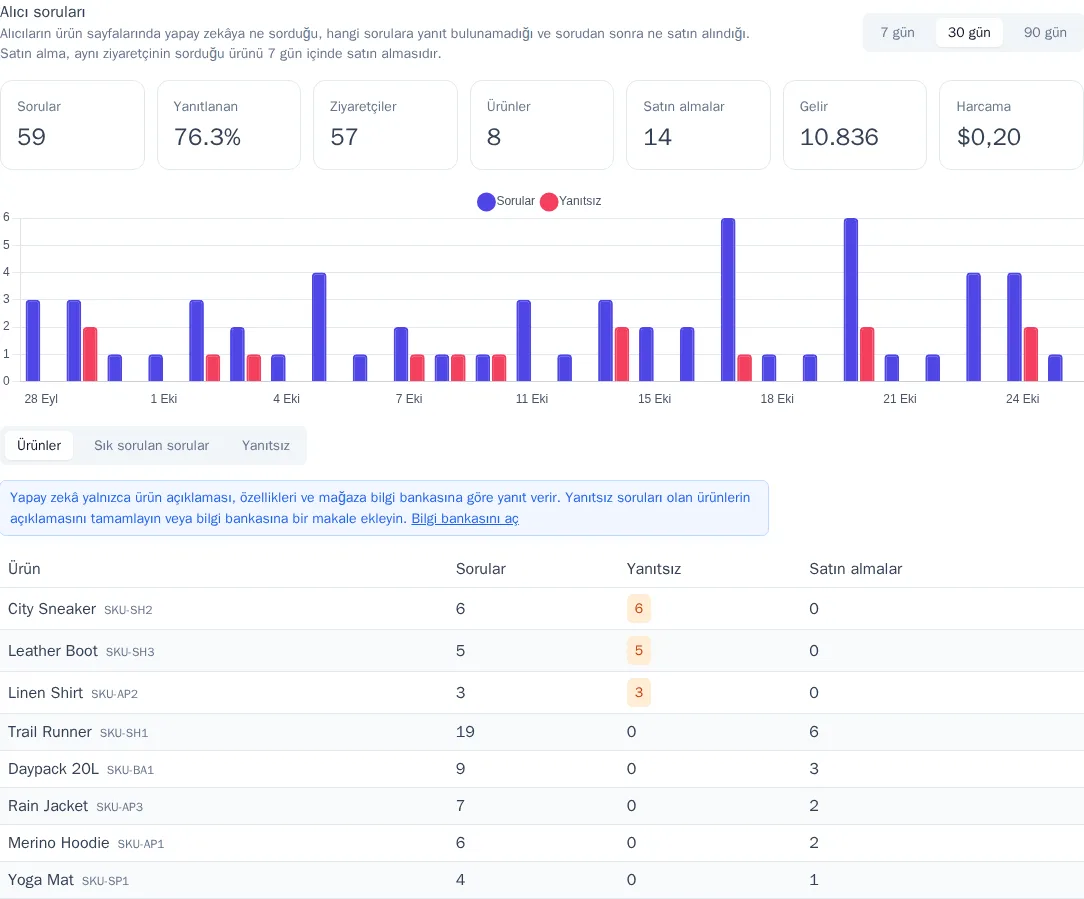The image size is (1084, 899).
Task: Toggle the Yanıtsız legend series
Action: coord(570,201)
